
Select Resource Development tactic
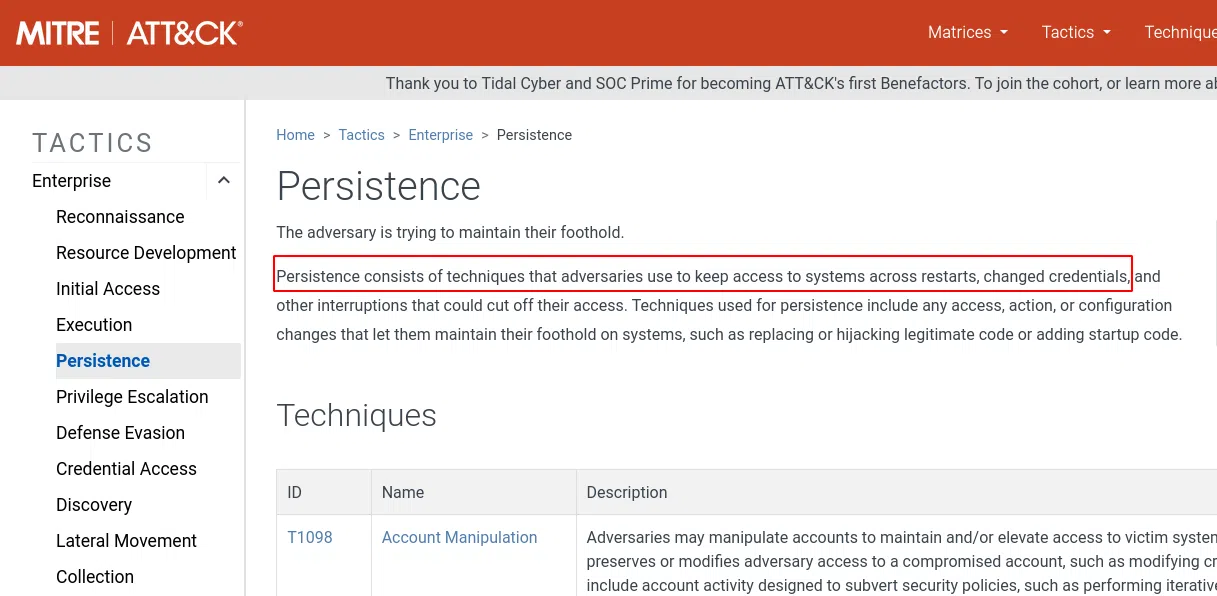[x=146, y=253]
